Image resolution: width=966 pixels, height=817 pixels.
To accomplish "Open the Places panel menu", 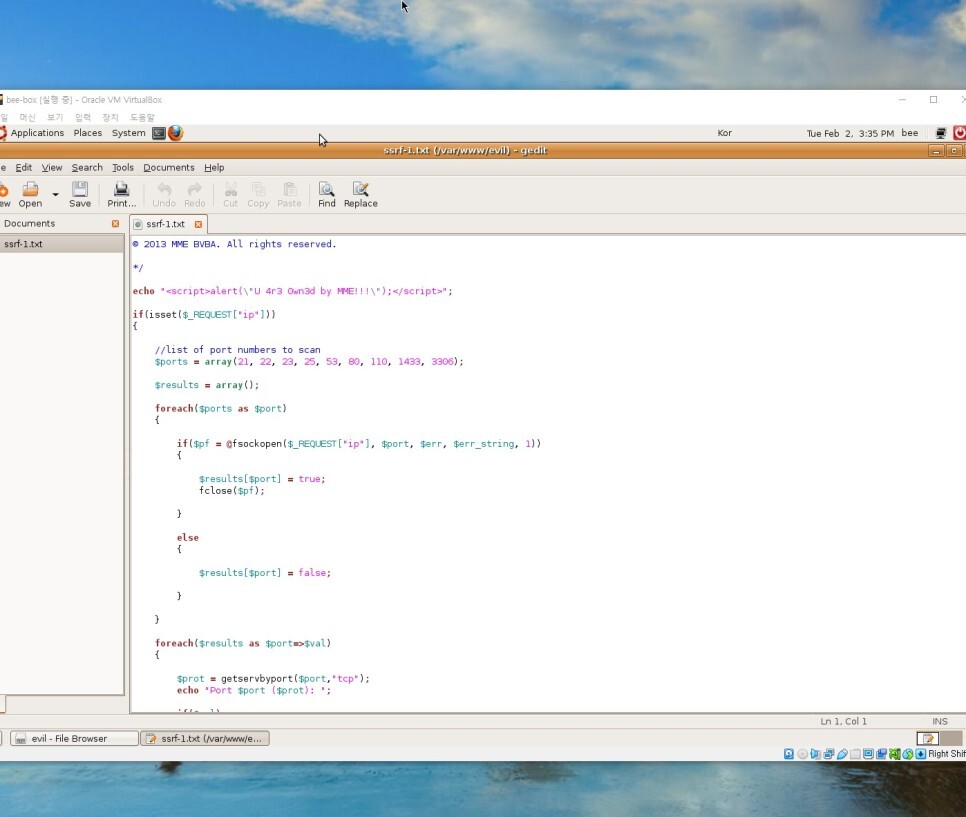I will 87,133.
